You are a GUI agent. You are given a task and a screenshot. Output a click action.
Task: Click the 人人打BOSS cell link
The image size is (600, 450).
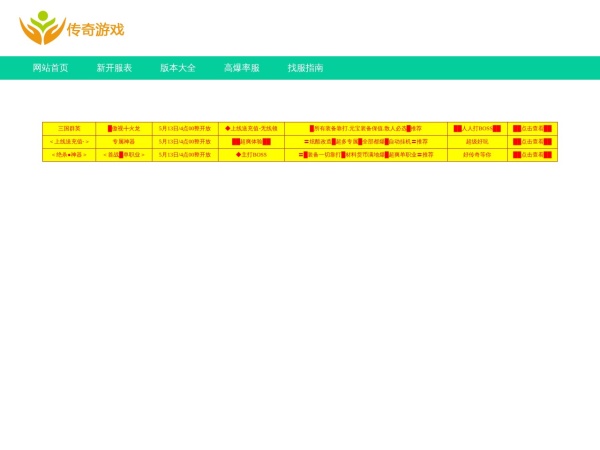[x=477, y=129]
